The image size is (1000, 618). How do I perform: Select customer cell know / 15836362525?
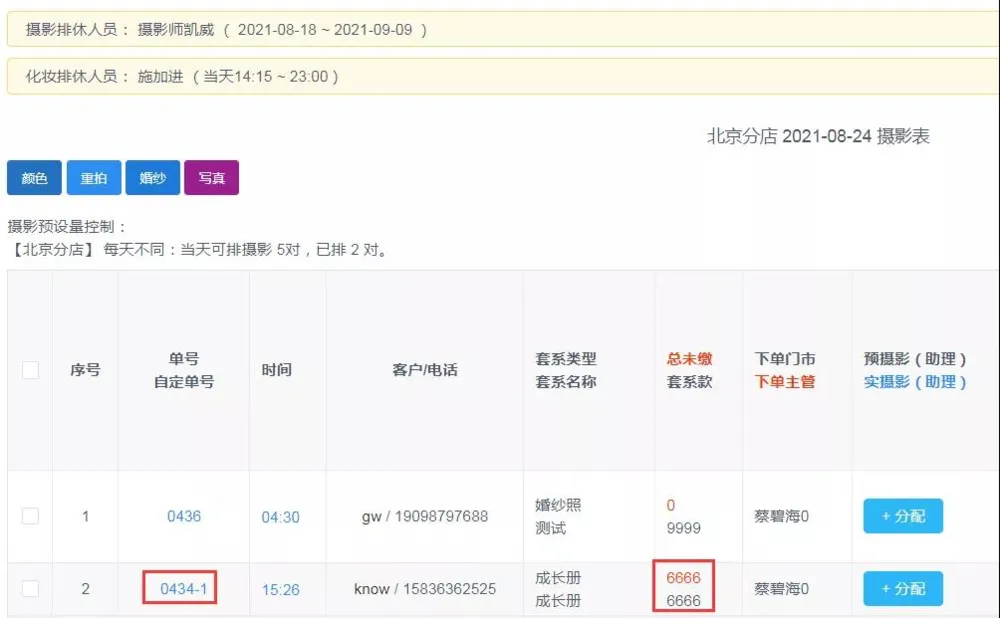[425, 589]
